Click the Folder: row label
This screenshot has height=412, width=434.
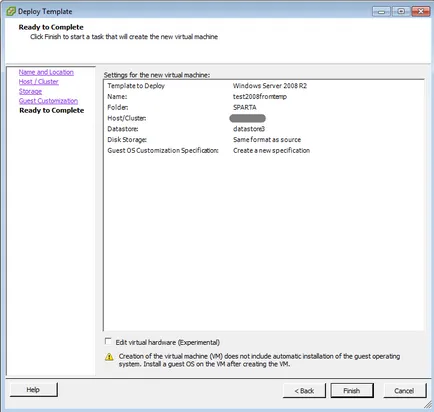[x=118, y=107]
